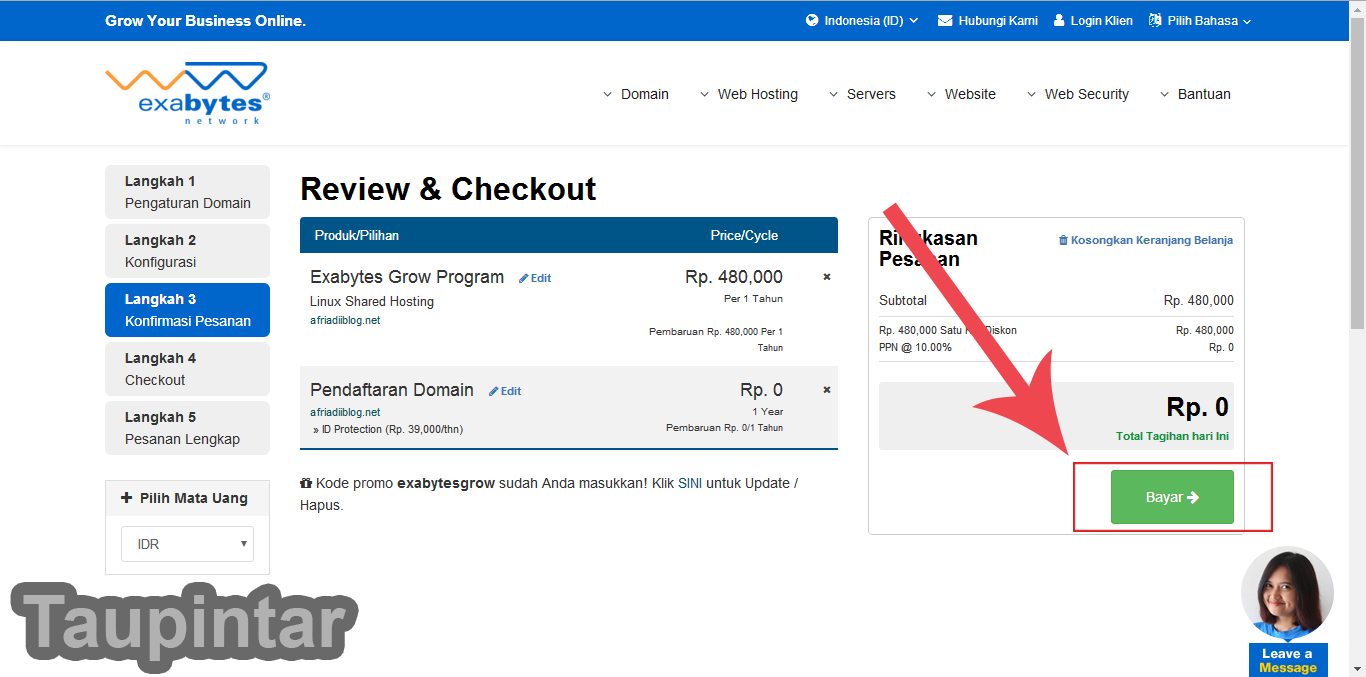Remove Pendaftaran Domain with the x icon
The image size is (1366, 677).
point(827,390)
